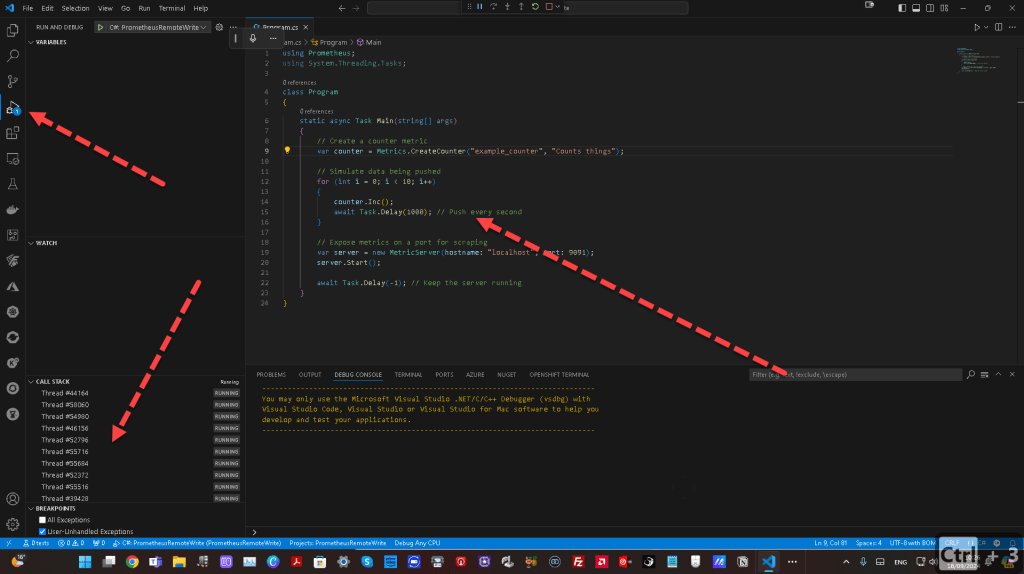Switch to the Problems tab

tap(271, 375)
